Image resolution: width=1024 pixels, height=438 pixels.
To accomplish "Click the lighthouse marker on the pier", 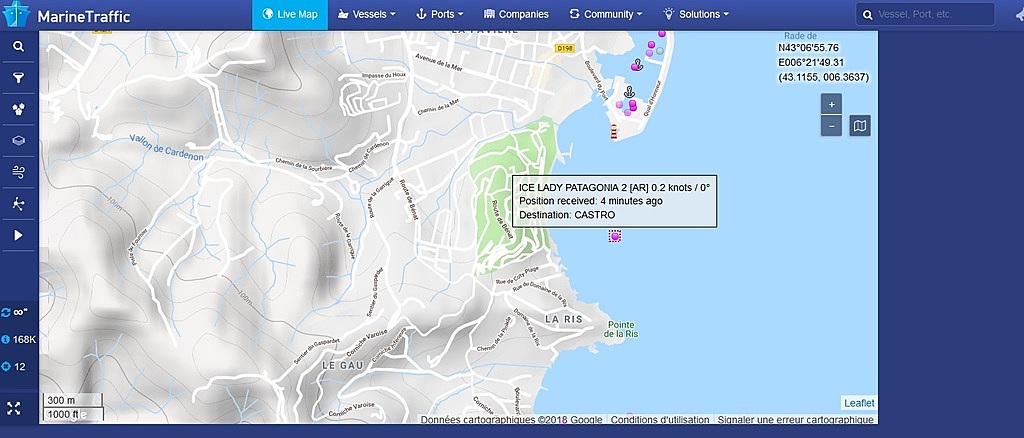I will coord(614,132).
